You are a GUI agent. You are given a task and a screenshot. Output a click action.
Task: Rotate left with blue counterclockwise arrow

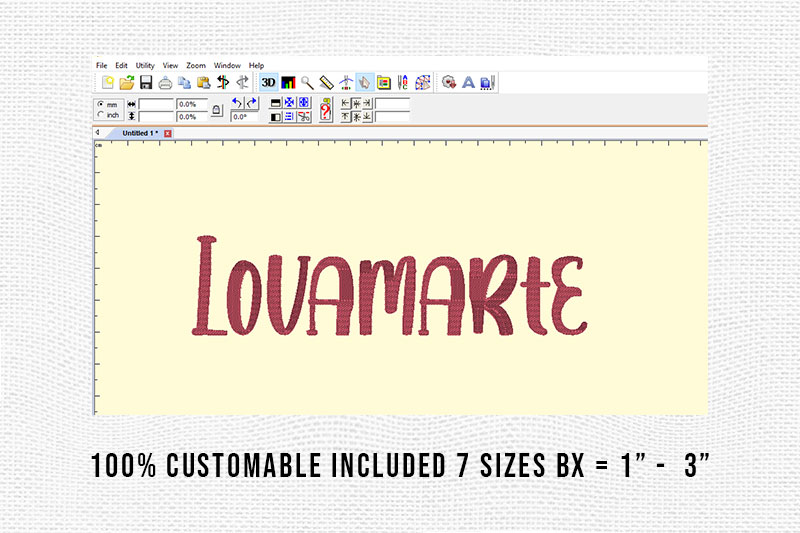pyautogui.click(x=237, y=103)
